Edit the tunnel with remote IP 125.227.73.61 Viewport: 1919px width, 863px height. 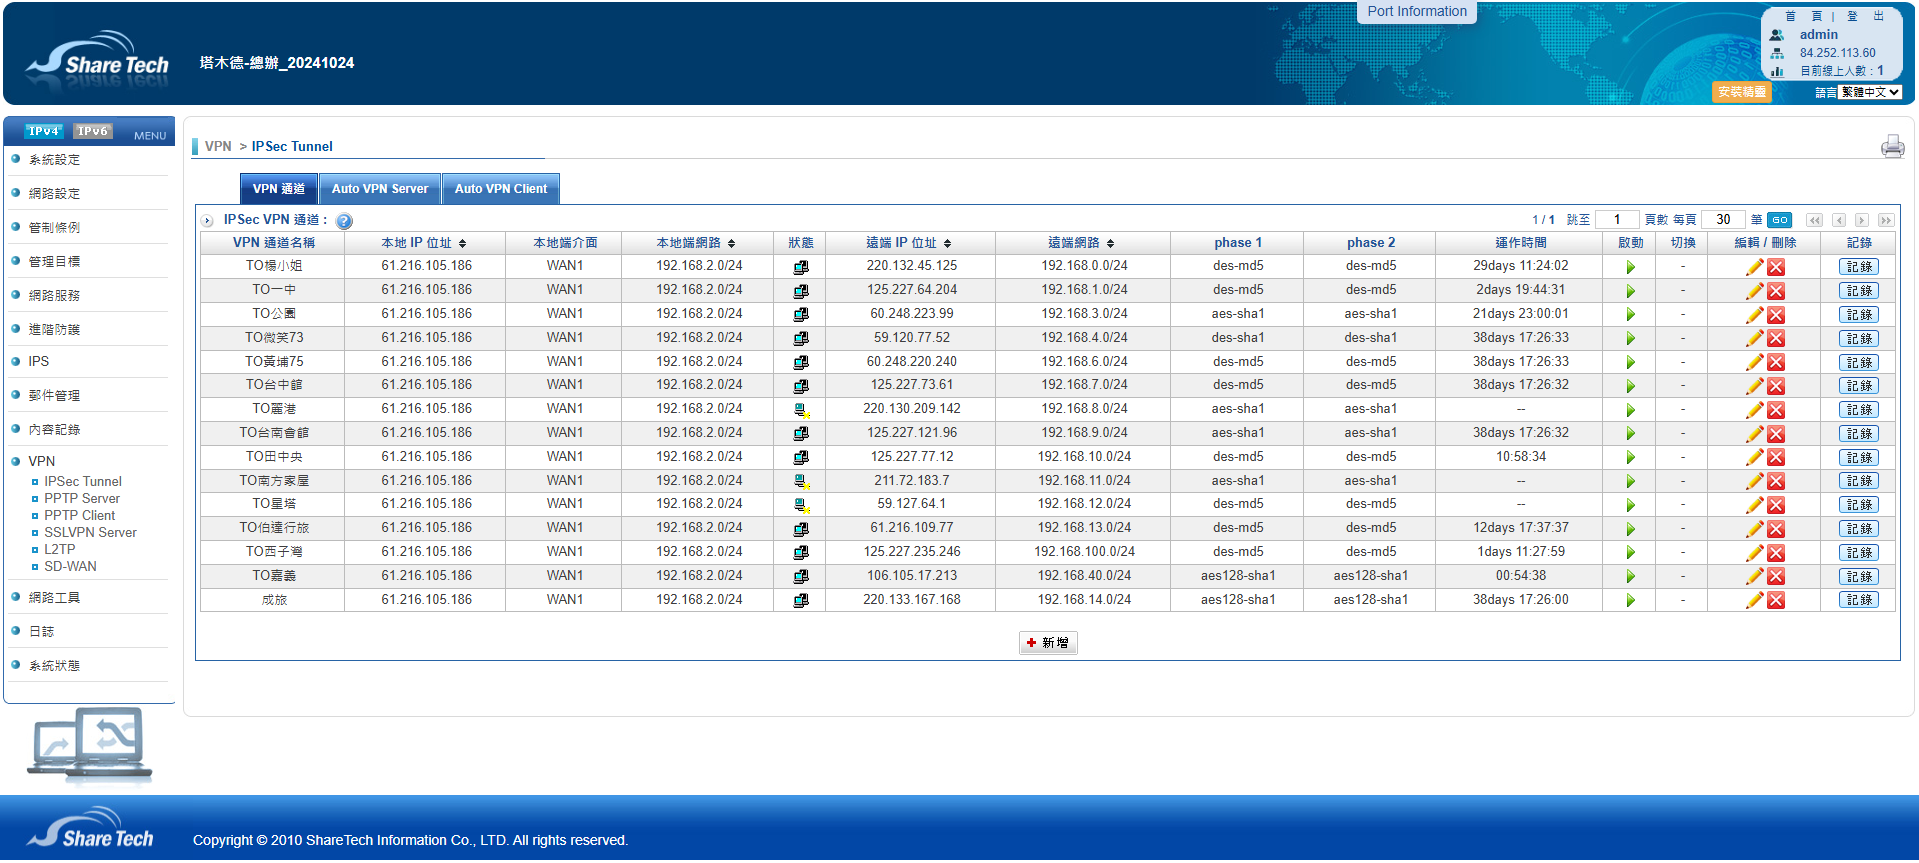click(x=1754, y=386)
